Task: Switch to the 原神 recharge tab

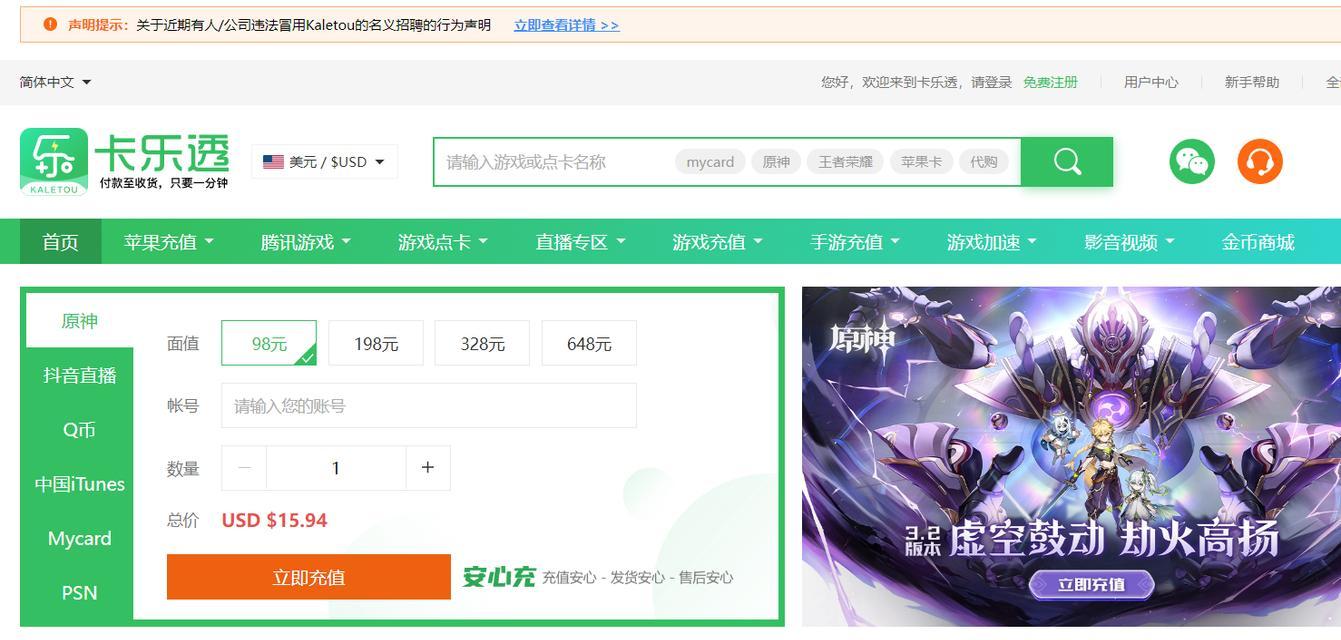Action: click(79, 321)
